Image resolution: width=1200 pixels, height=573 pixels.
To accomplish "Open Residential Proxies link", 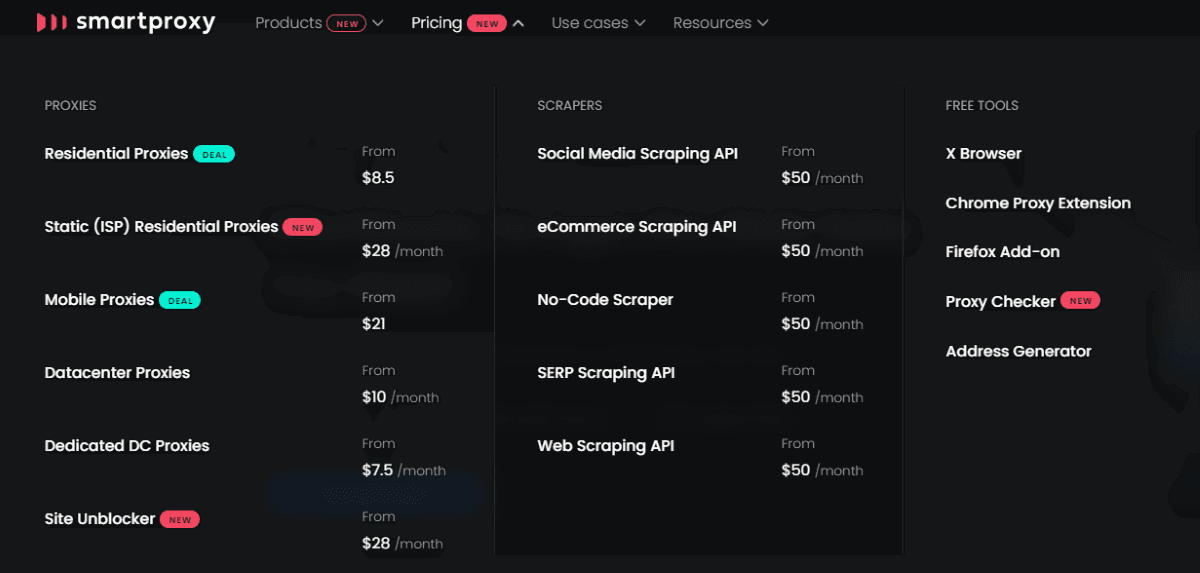I will coord(116,154).
